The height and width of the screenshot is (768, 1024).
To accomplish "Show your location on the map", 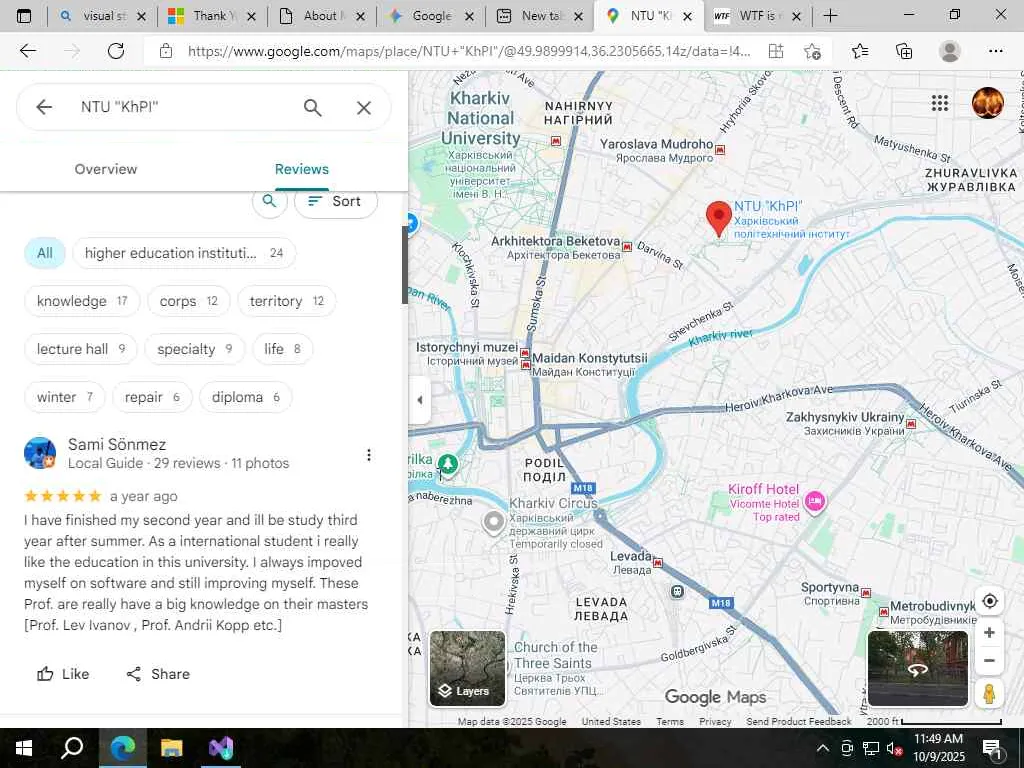I will pyautogui.click(x=989, y=601).
